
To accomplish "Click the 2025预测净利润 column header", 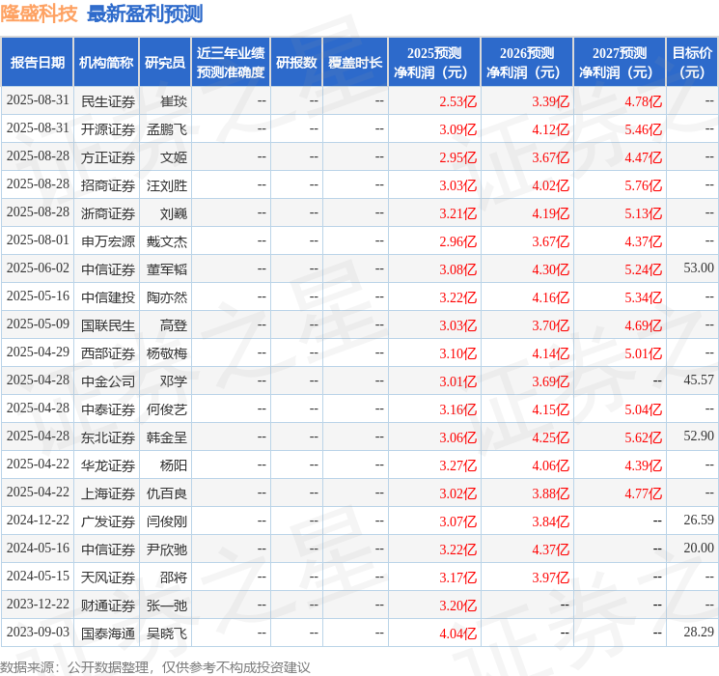I will click(434, 62).
